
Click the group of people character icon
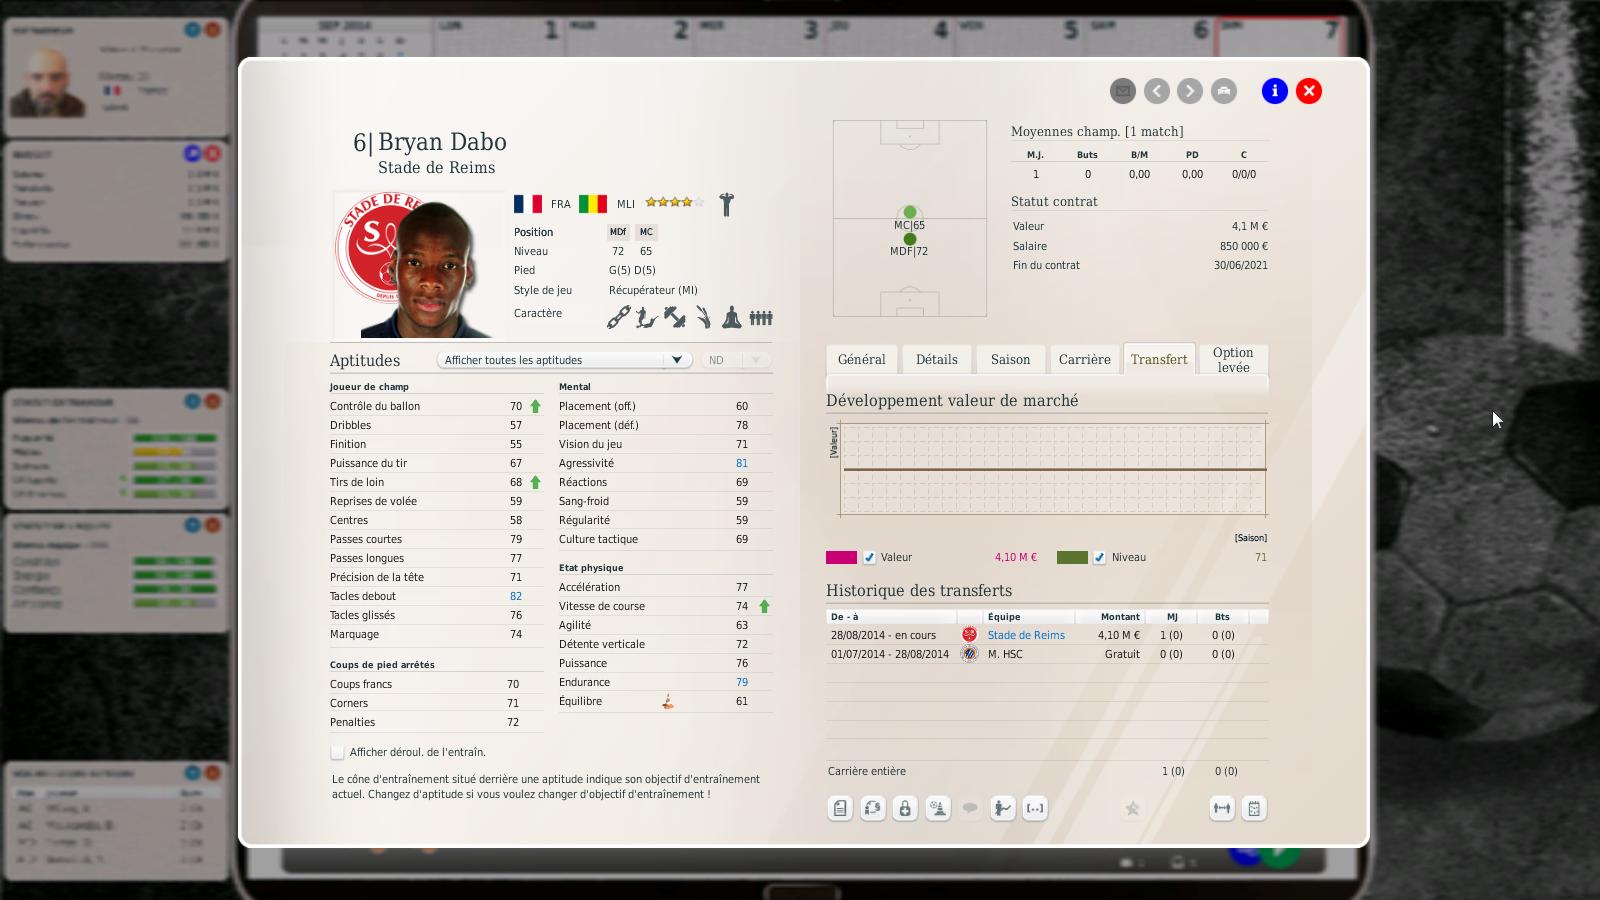point(761,317)
